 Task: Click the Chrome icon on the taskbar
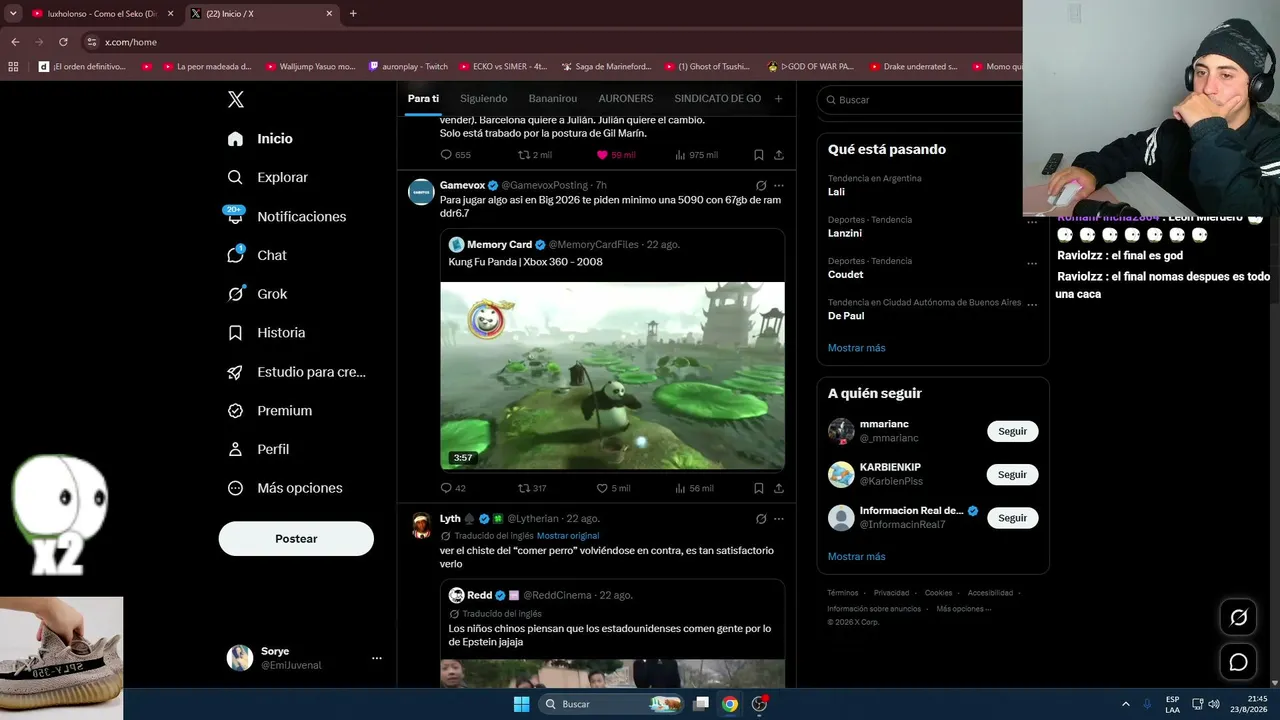tap(730, 704)
